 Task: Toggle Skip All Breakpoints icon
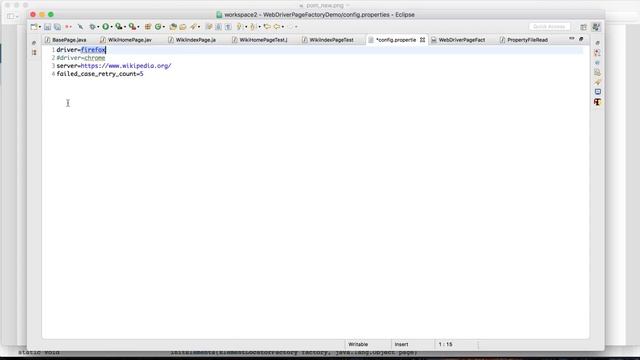[80, 27]
